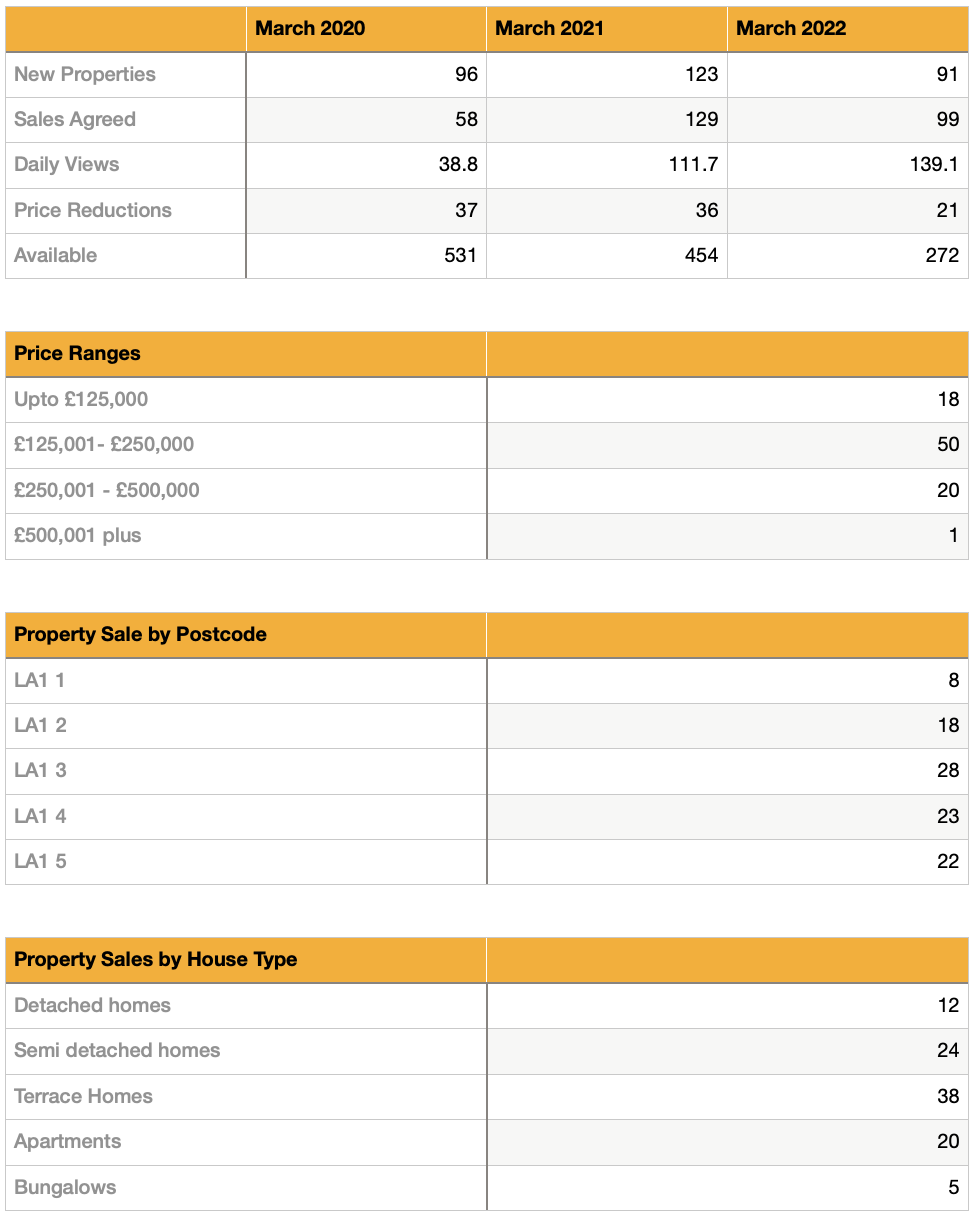Select the Upto £125,000 row label
Viewport: 980px width, 1224px height.
(x=81, y=399)
